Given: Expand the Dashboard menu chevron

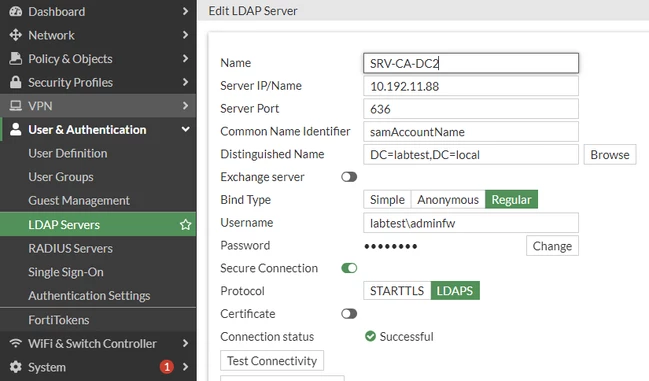Looking at the screenshot, I should pos(185,12).
